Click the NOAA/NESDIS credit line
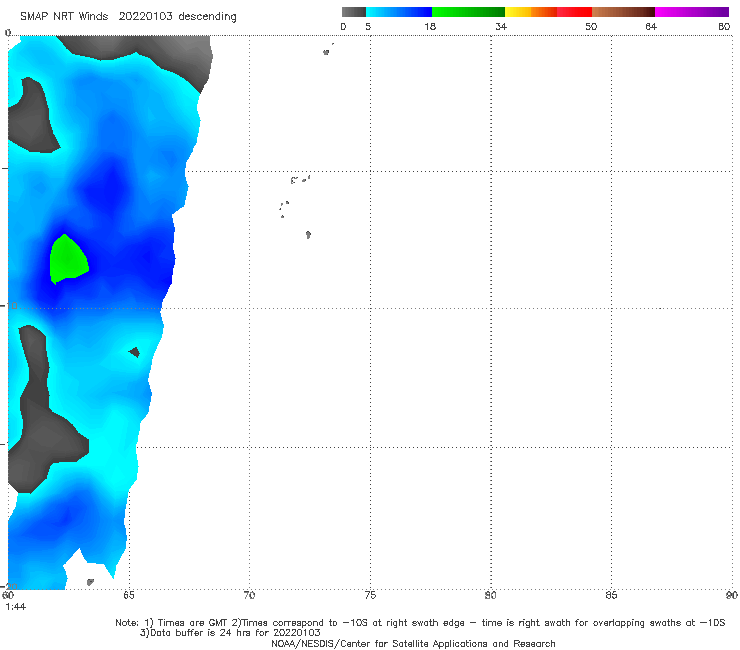 click(413, 643)
